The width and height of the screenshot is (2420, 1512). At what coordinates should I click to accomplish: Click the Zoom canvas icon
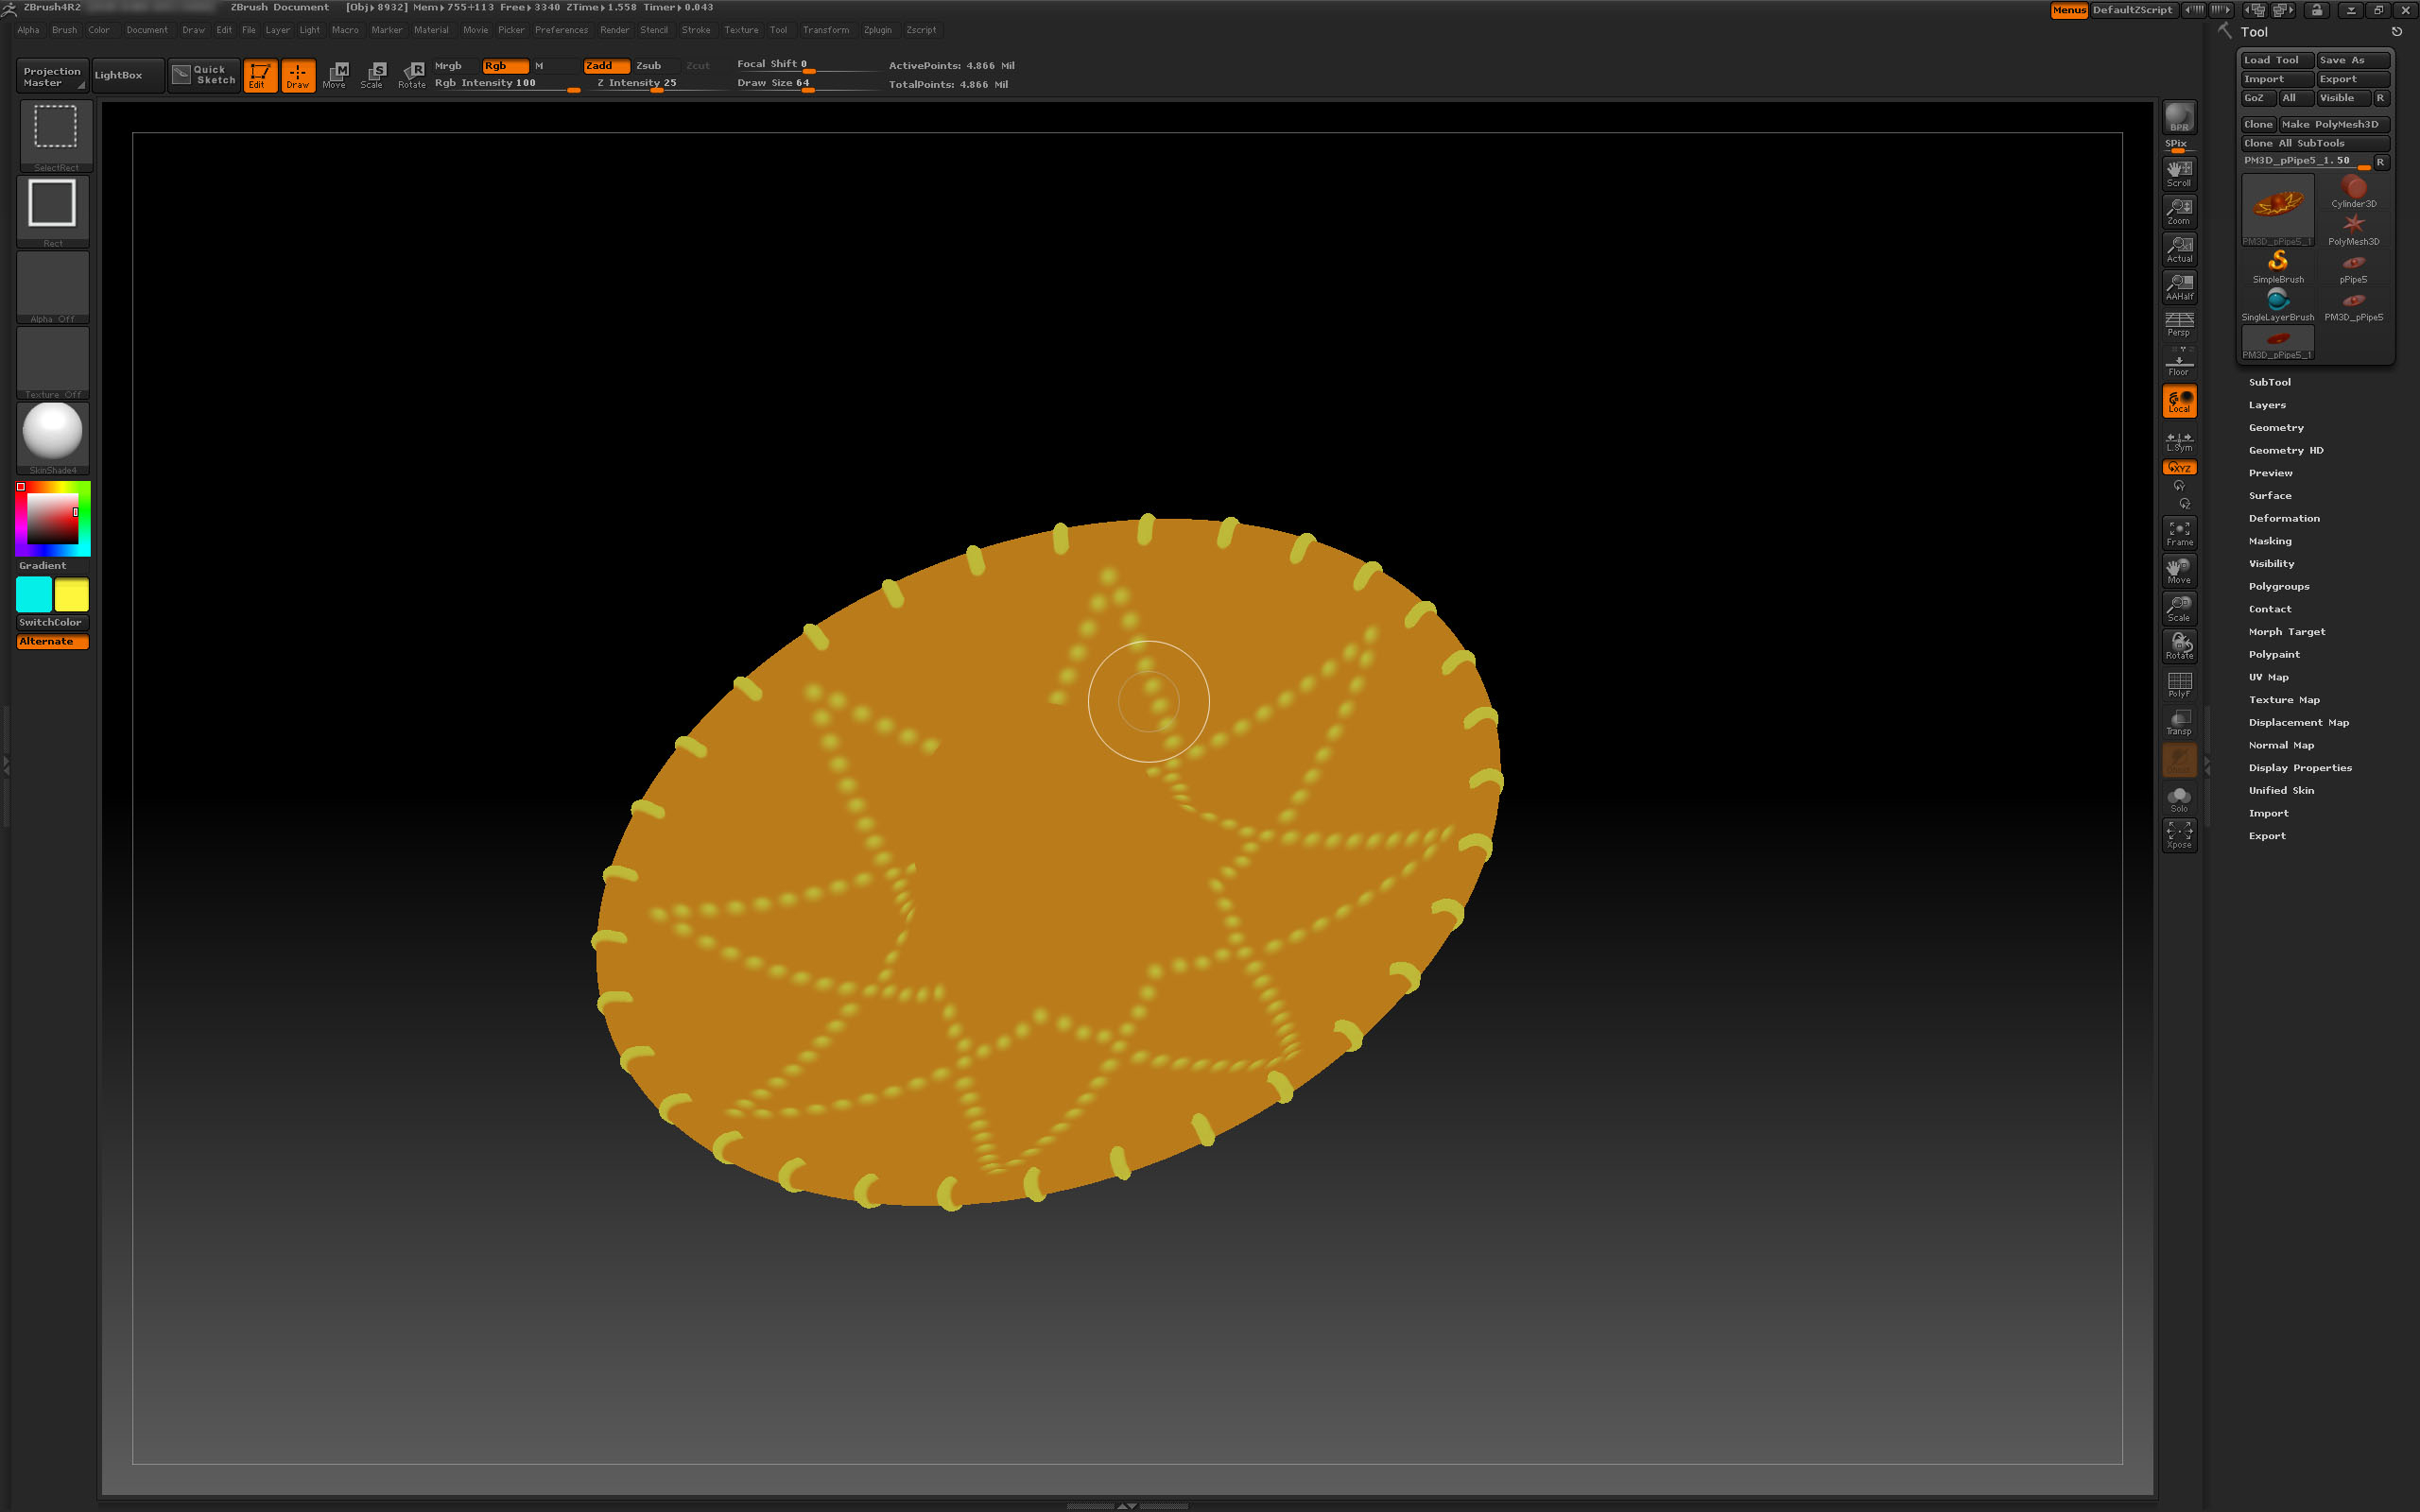pyautogui.click(x=2178, y=211)
